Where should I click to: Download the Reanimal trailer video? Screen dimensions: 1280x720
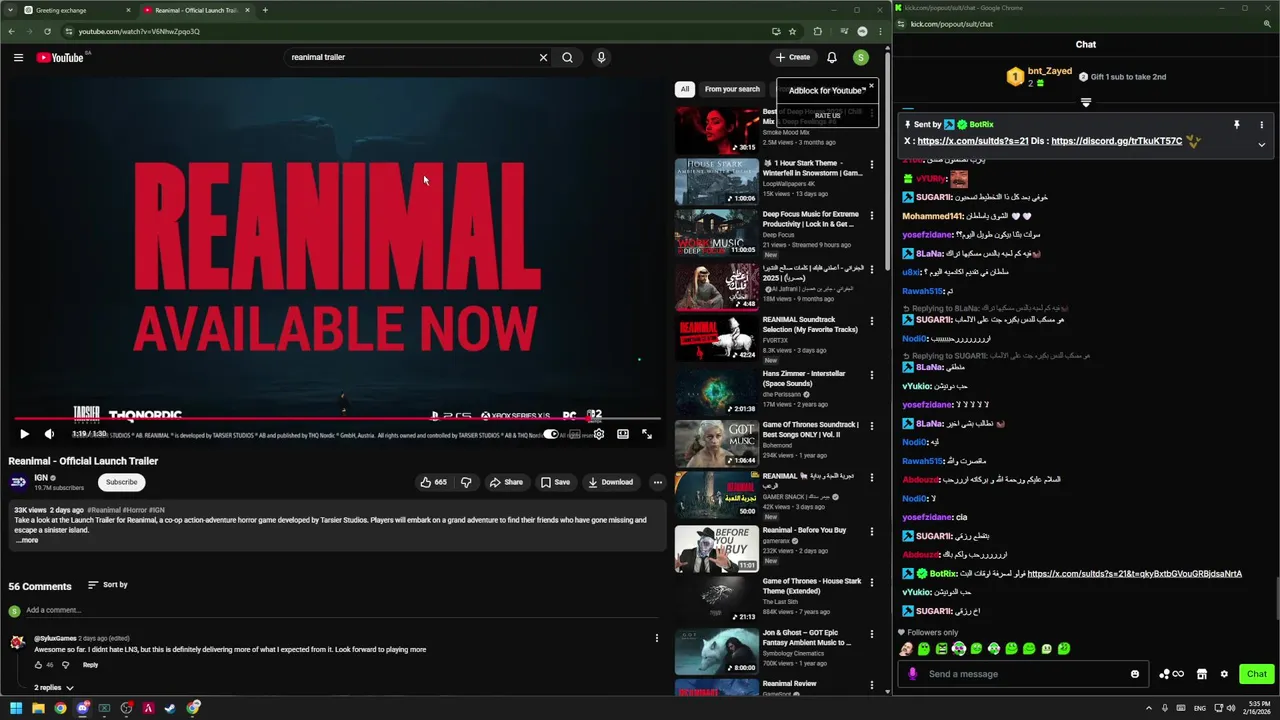(x=610, y=482)
